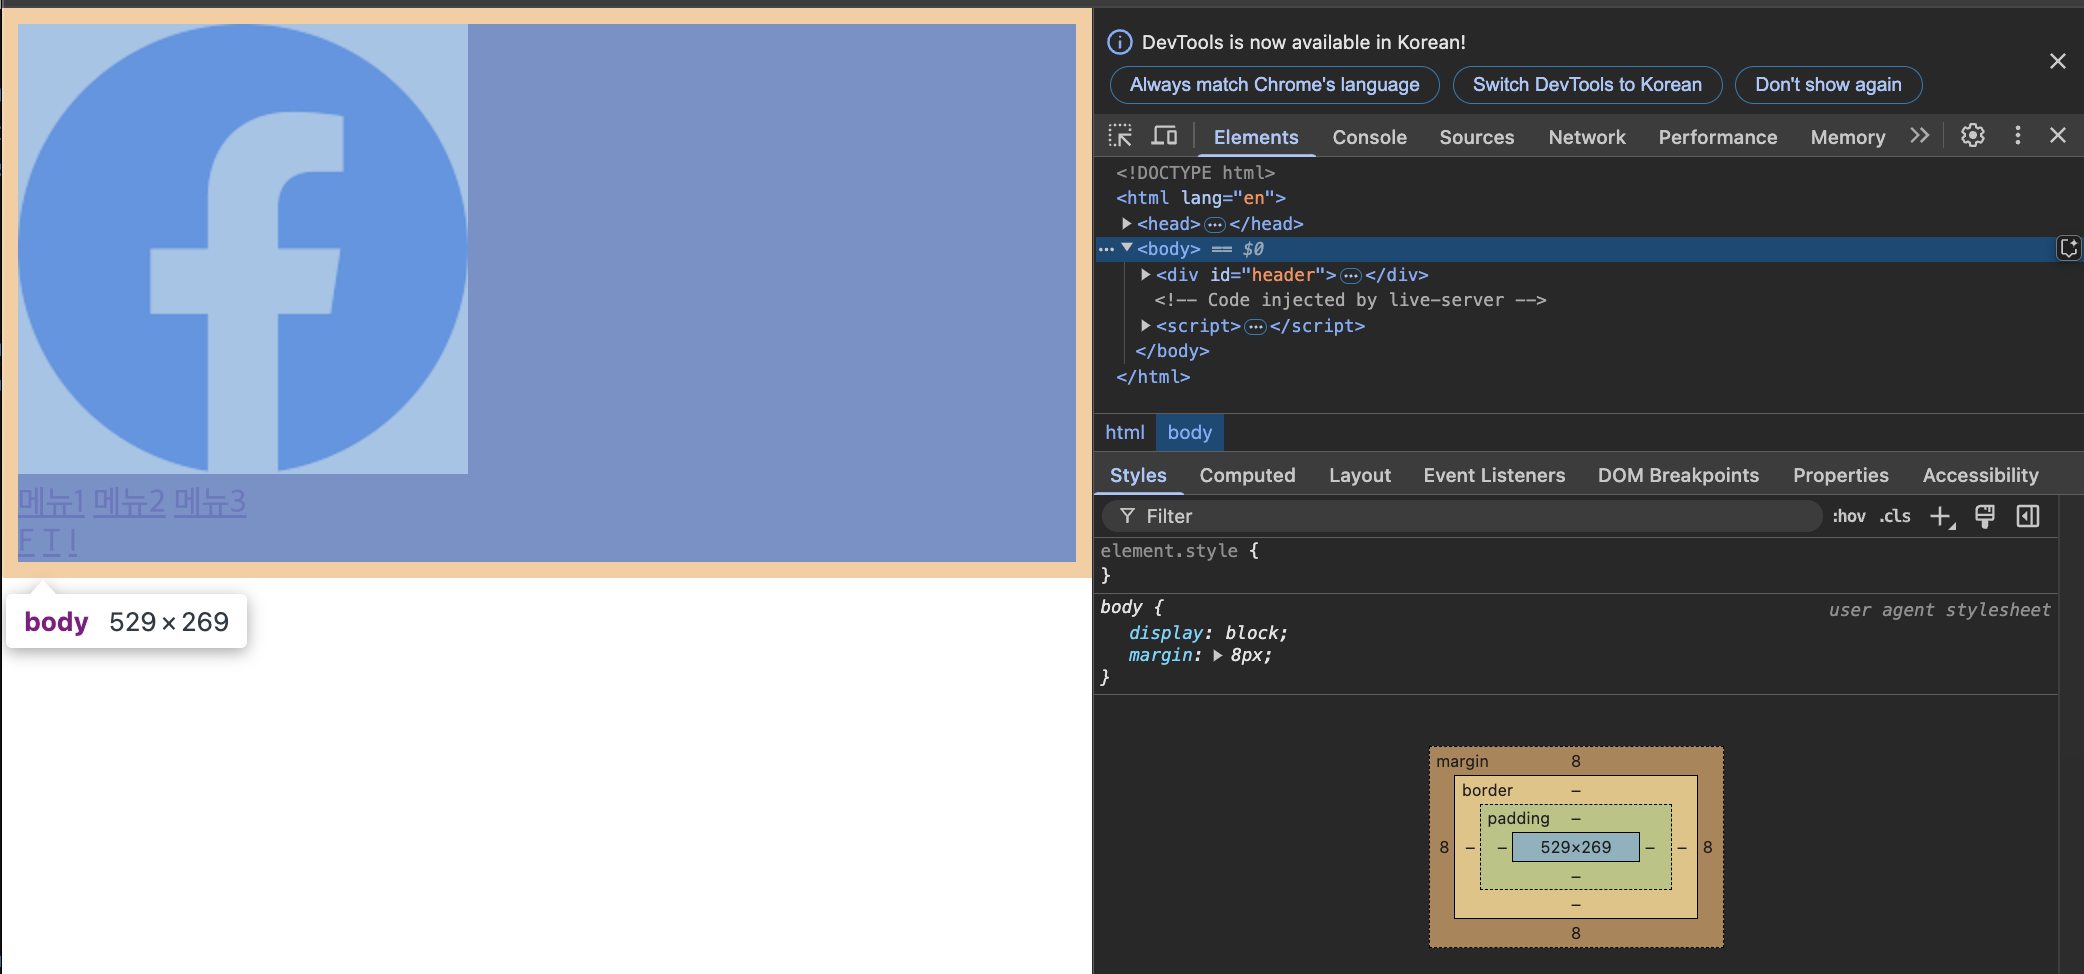Toggle the computed styles sidebar icon

(2028, 516)
